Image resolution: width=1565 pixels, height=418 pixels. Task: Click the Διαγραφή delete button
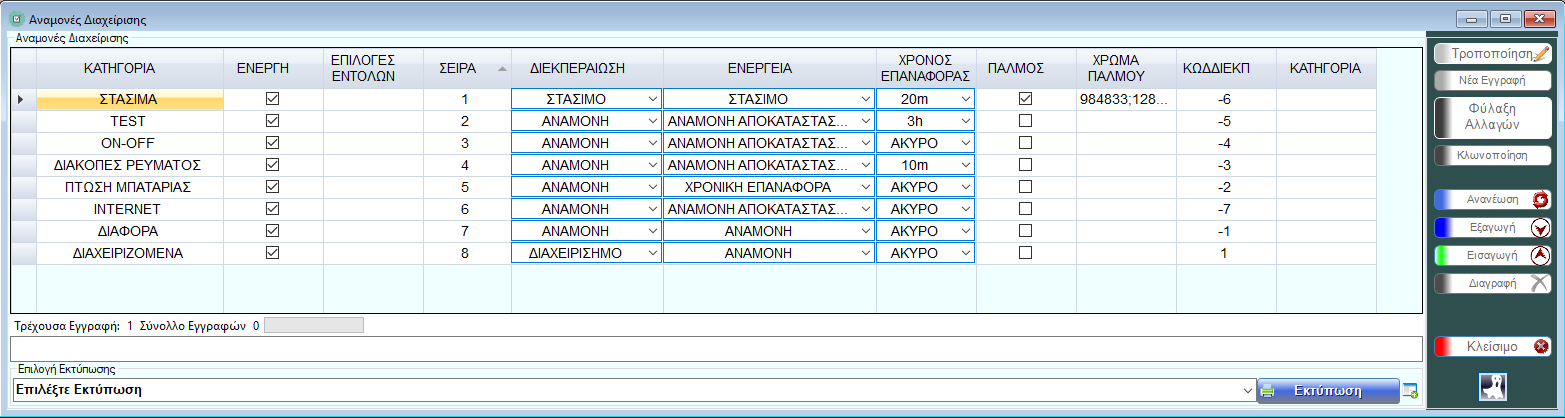[x=1492, y=283]
